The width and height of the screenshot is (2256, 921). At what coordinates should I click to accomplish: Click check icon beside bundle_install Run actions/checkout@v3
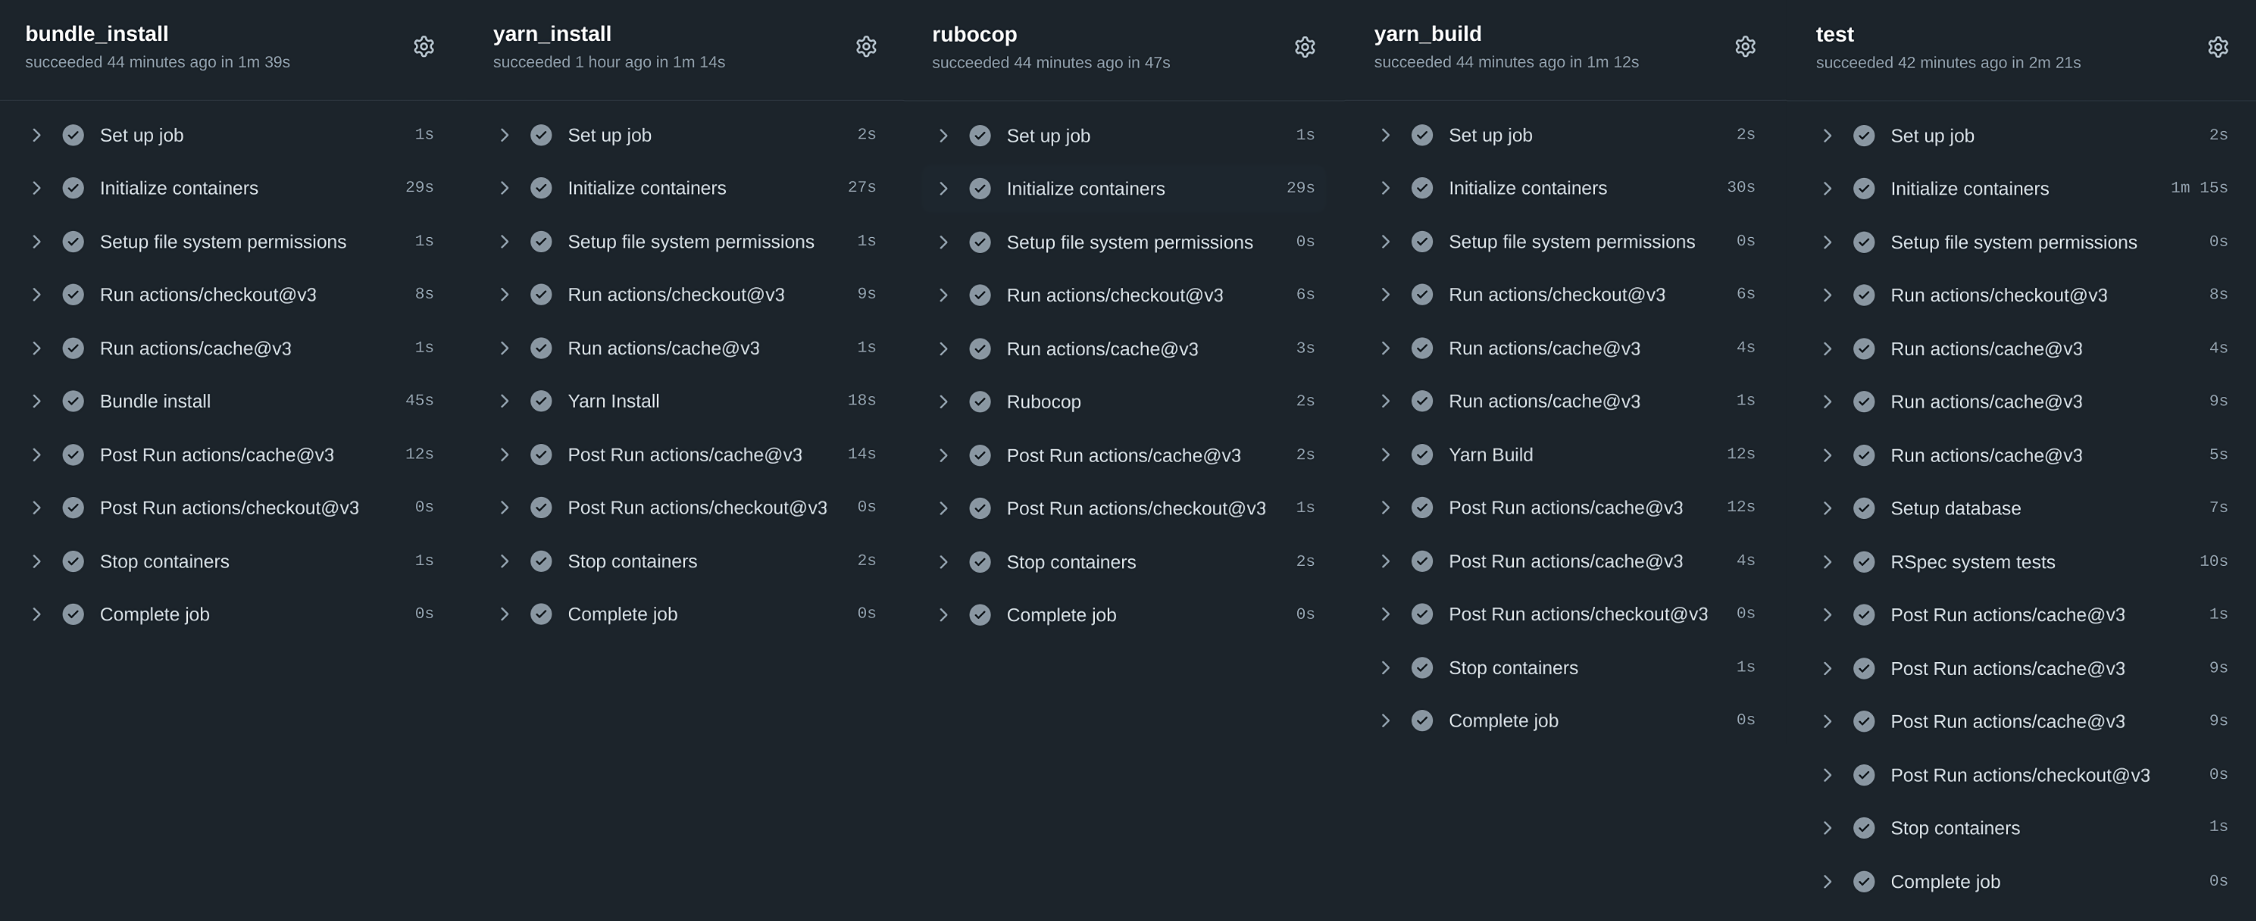[73, 295]
